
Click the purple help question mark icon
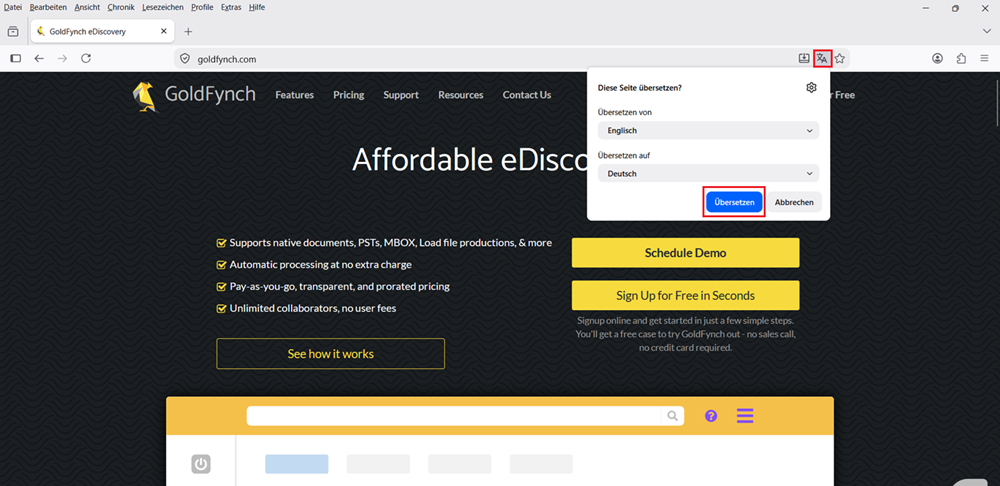[711, 416]
